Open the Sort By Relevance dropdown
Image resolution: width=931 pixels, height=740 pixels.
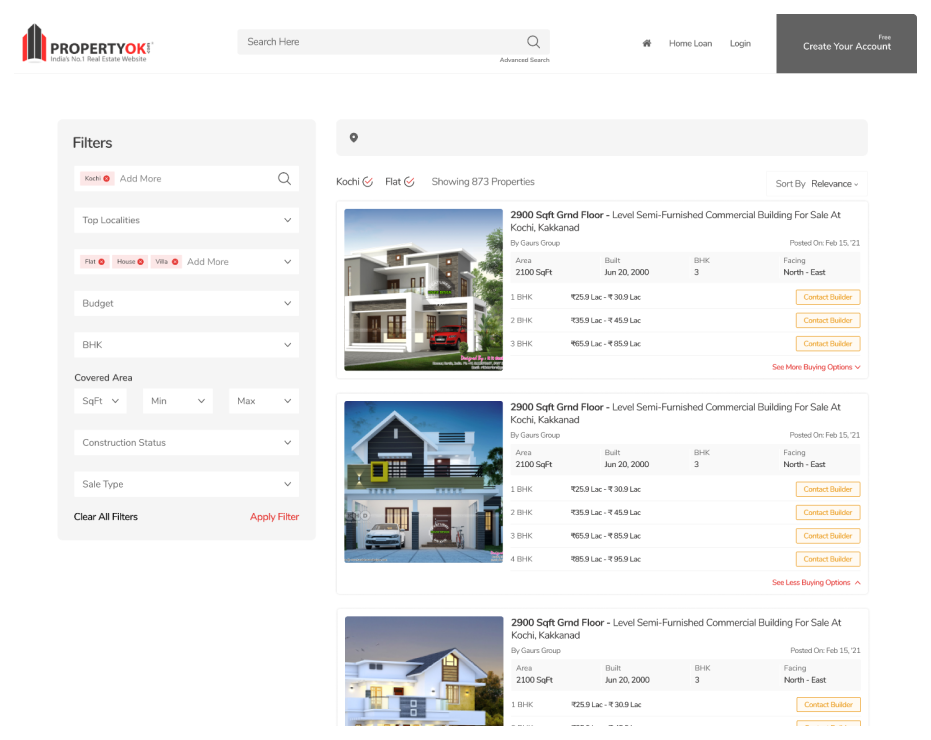pyautogui.click(x=817, y=184)
